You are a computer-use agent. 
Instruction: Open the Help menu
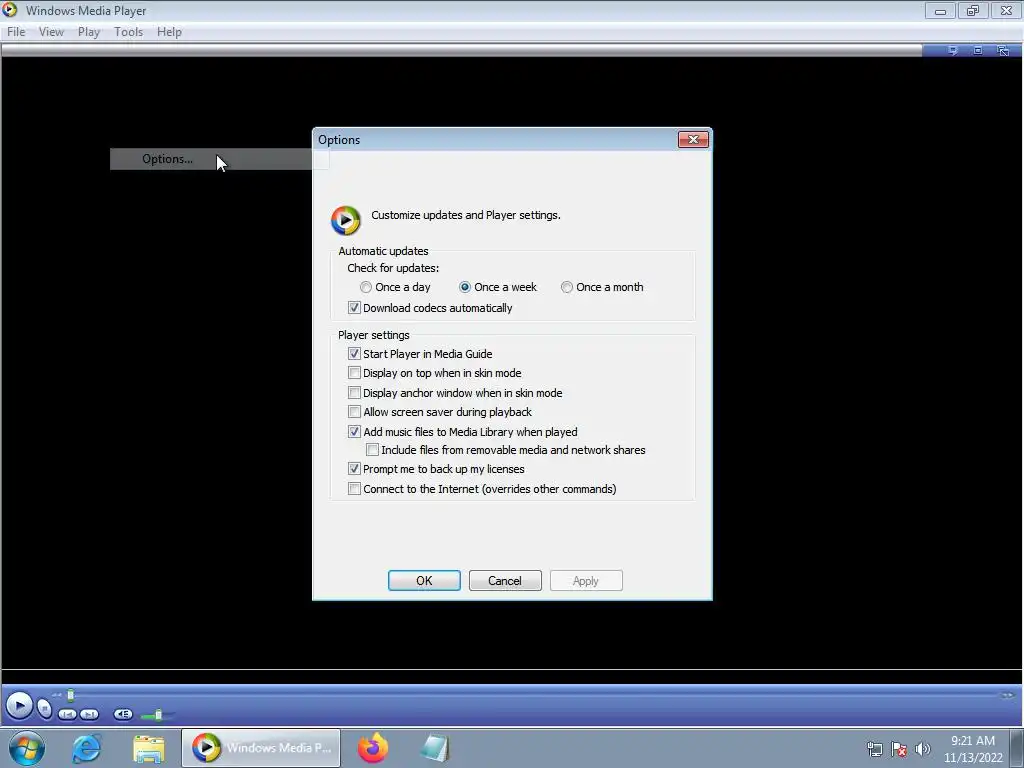click(169, 32)
